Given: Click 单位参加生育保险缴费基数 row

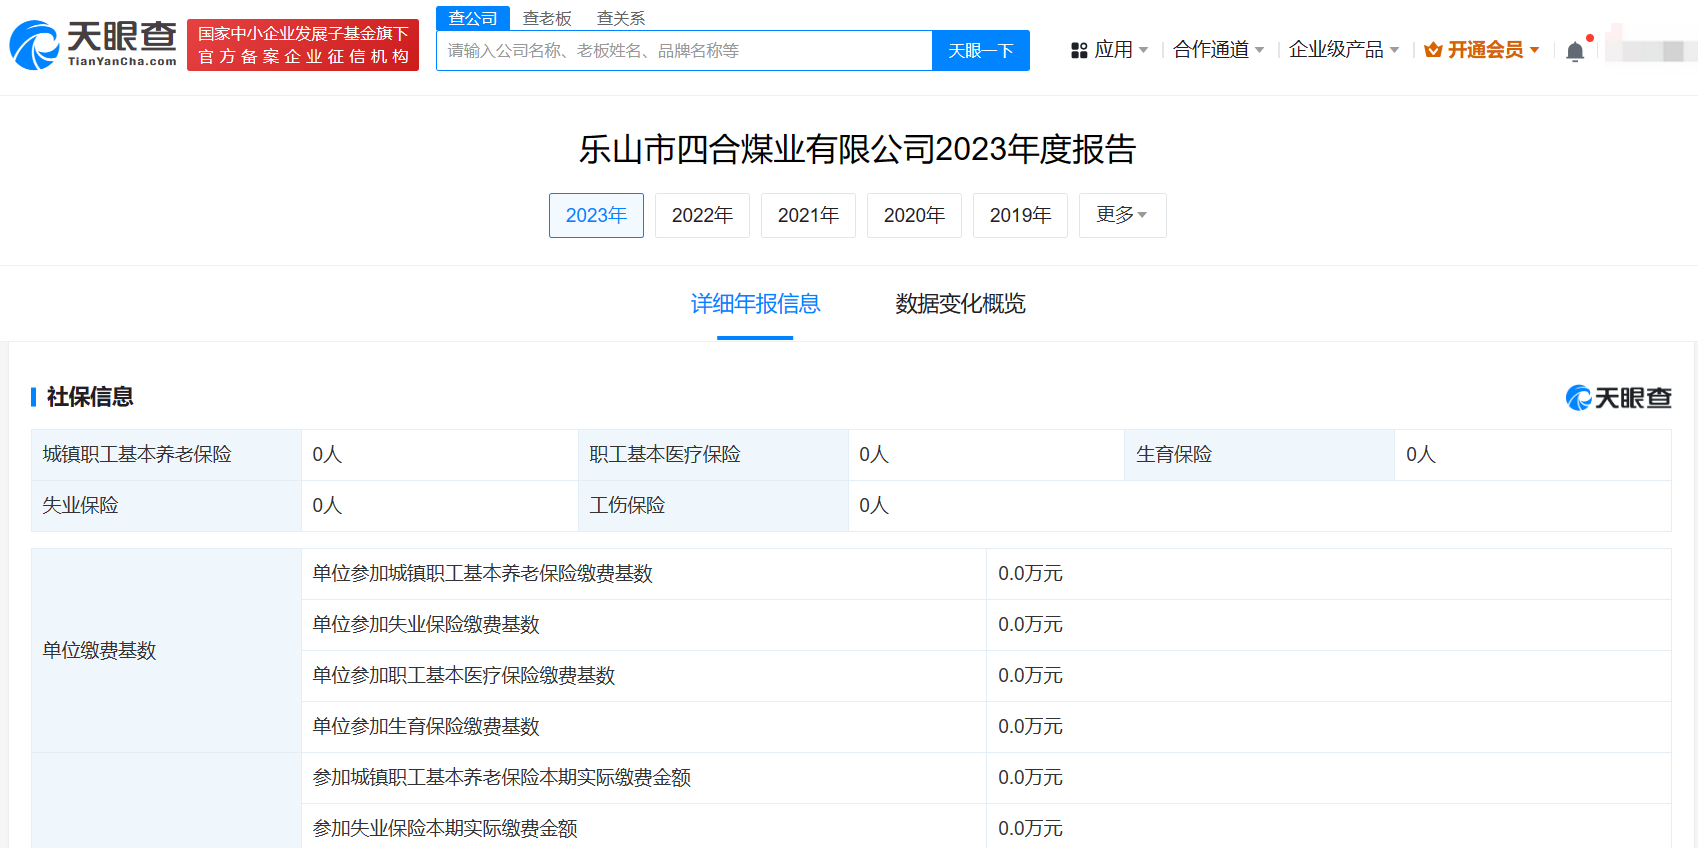Looking at the screenshot, I should tap(986, 727).
